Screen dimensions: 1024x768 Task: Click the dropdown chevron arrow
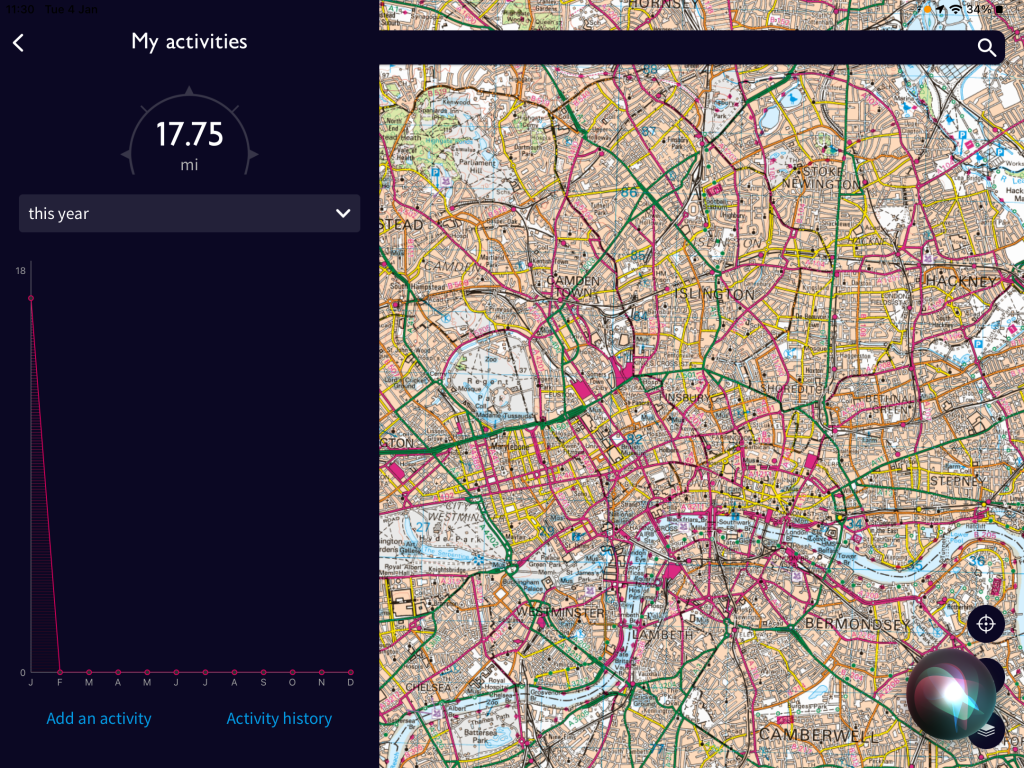(x=342, y=213)
